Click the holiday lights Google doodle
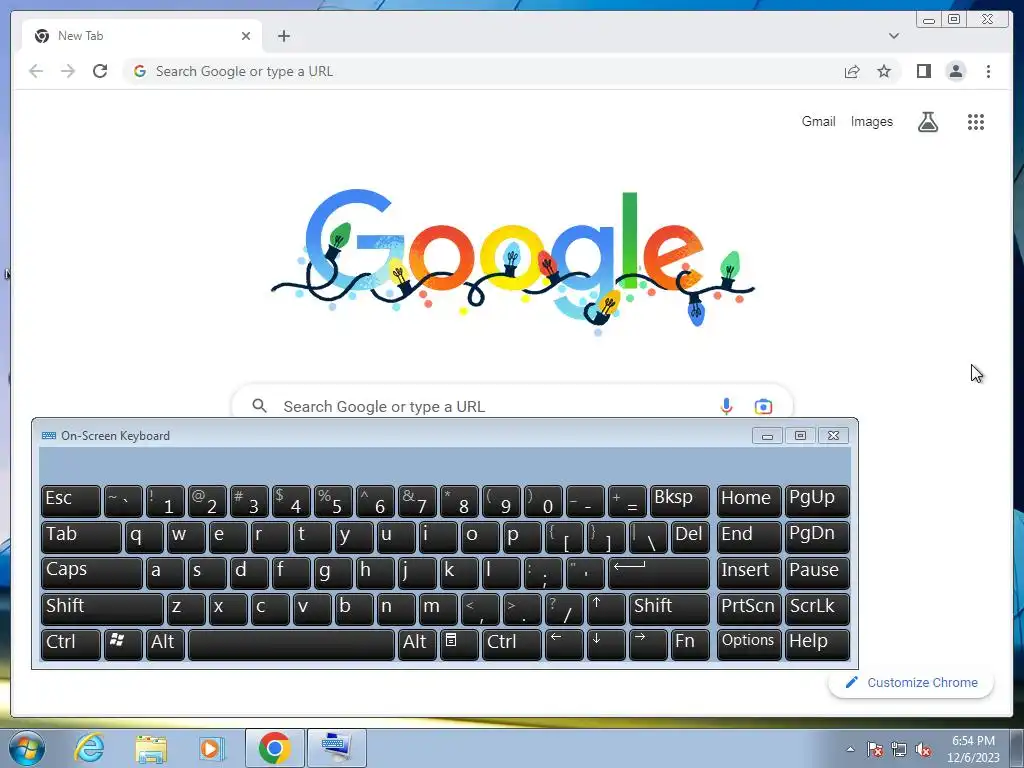 pyautogui.click(x=513, y=261)
